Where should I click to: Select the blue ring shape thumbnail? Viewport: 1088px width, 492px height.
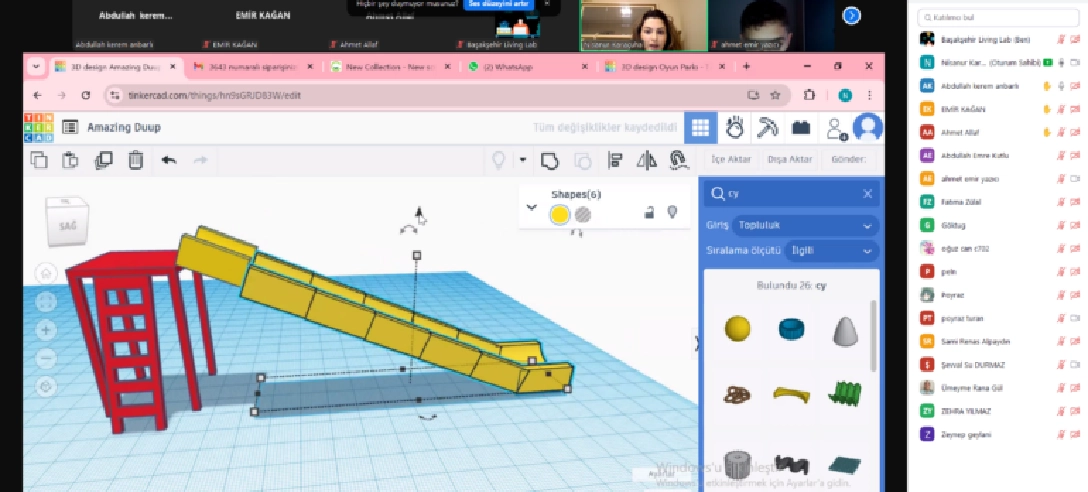coord(791,328)
